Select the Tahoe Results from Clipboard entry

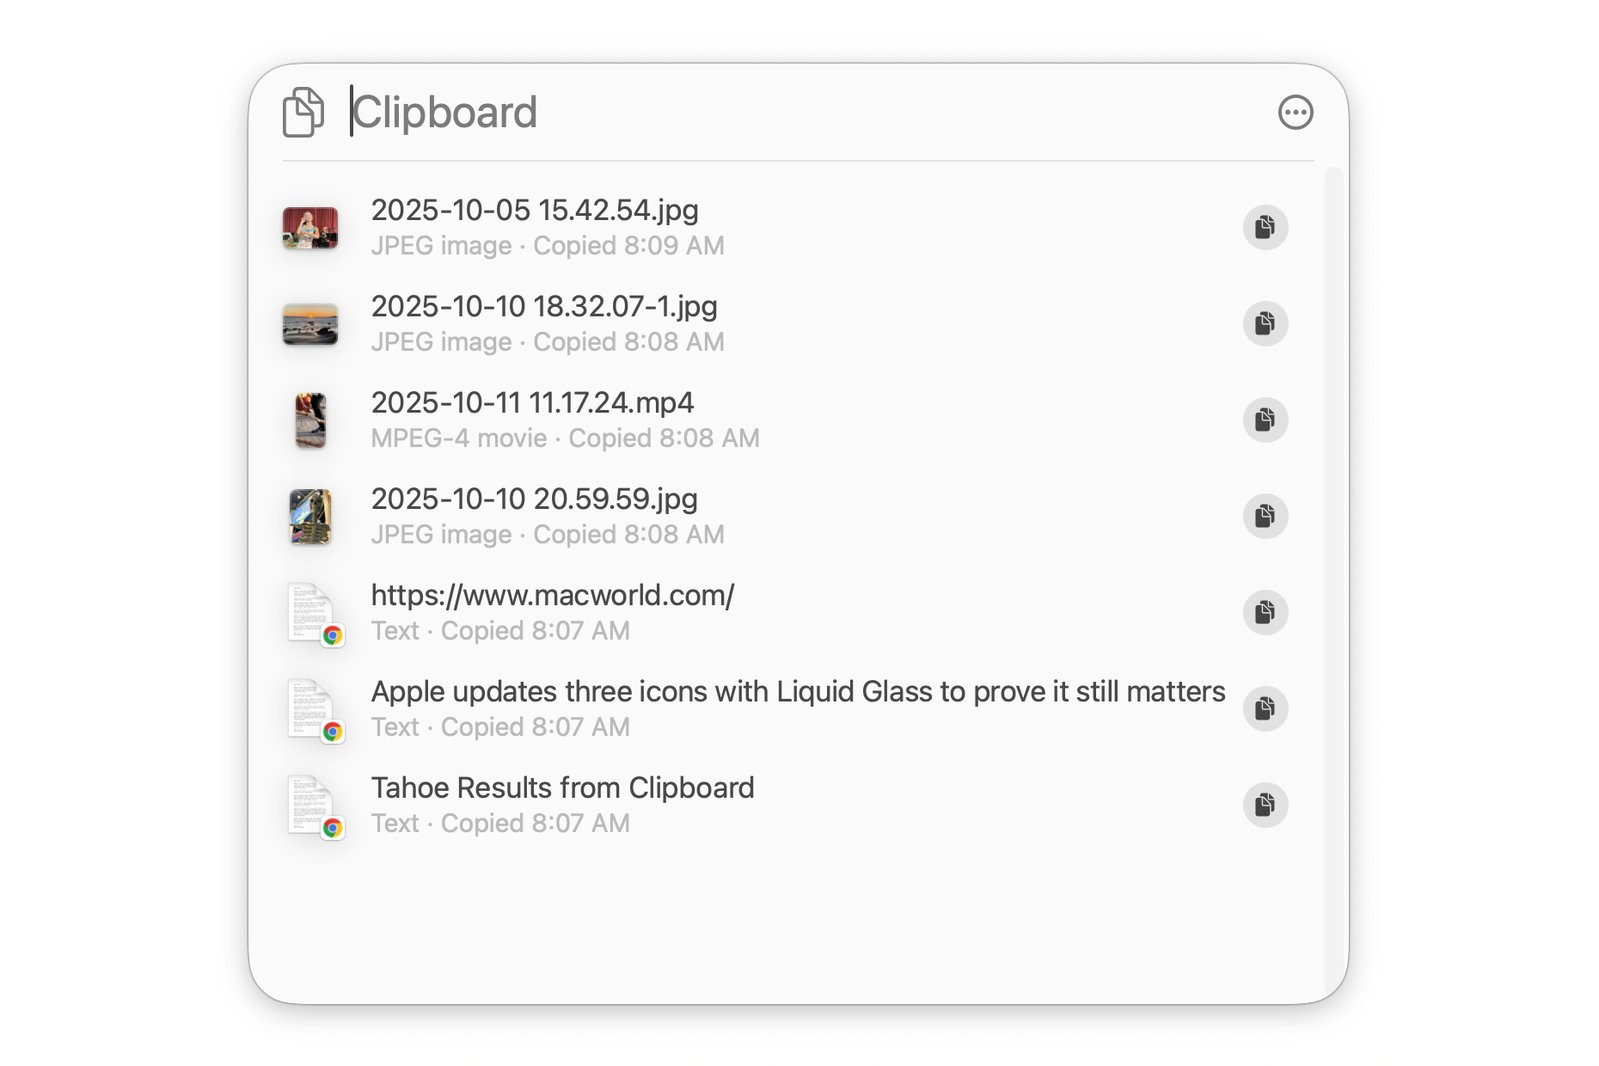pyautogui.click(x=562, y=788)
